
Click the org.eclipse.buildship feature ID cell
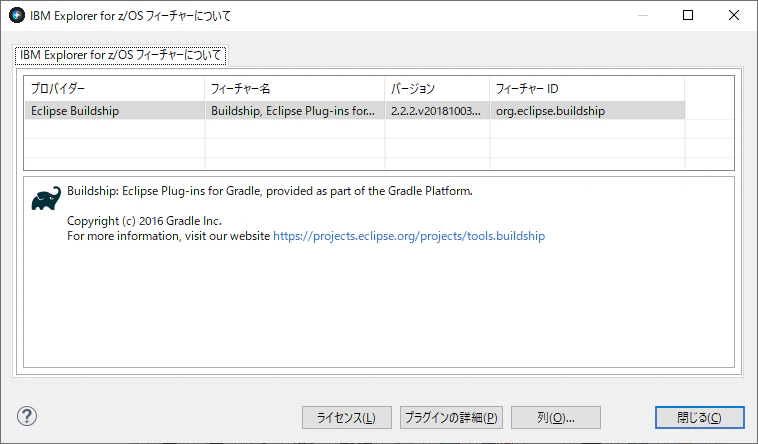pos(587,111)
